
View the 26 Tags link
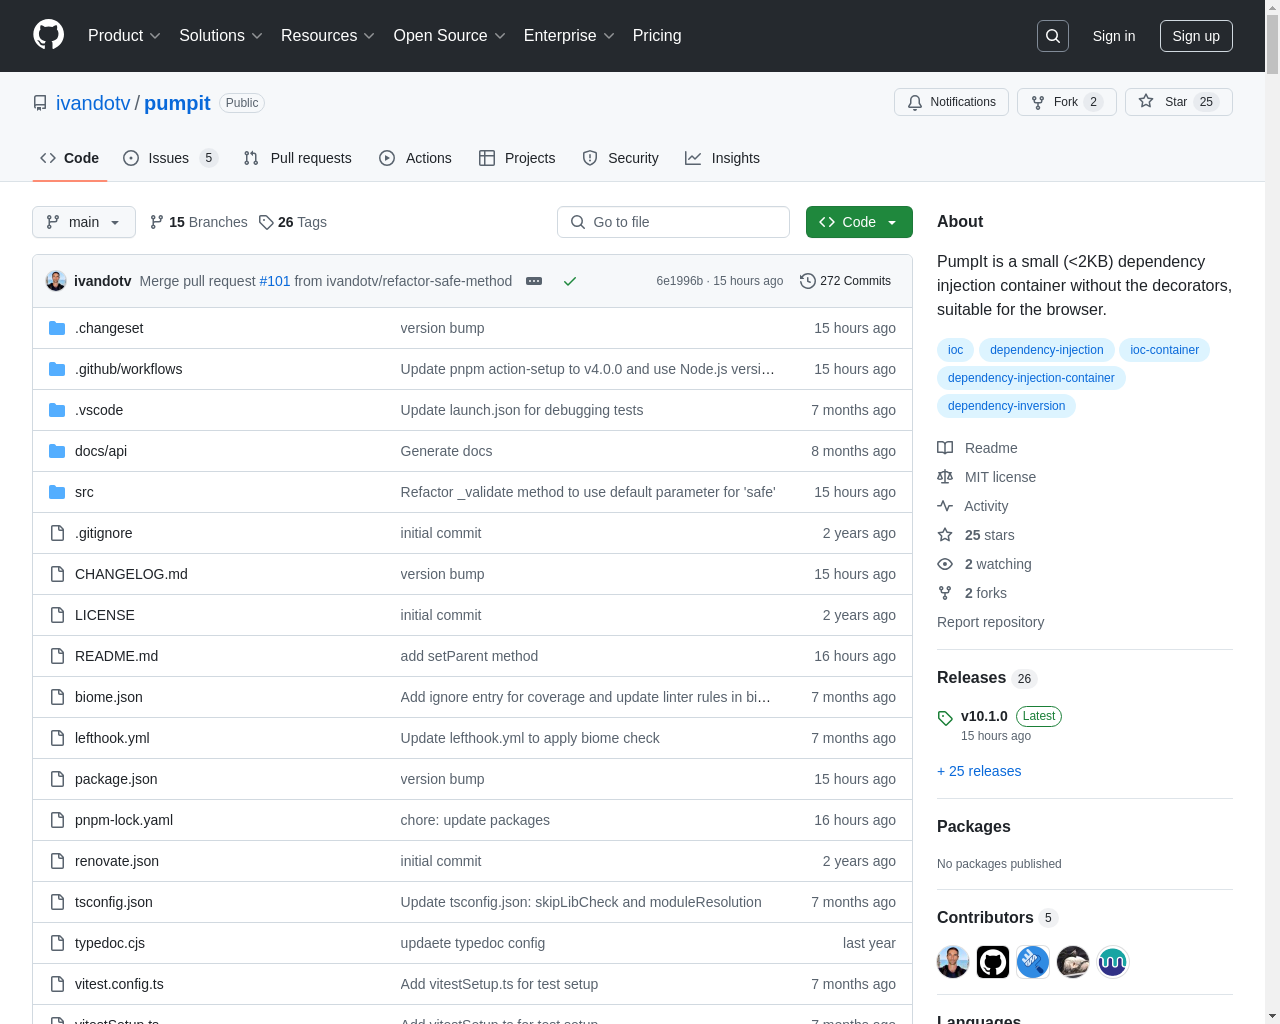292,222
